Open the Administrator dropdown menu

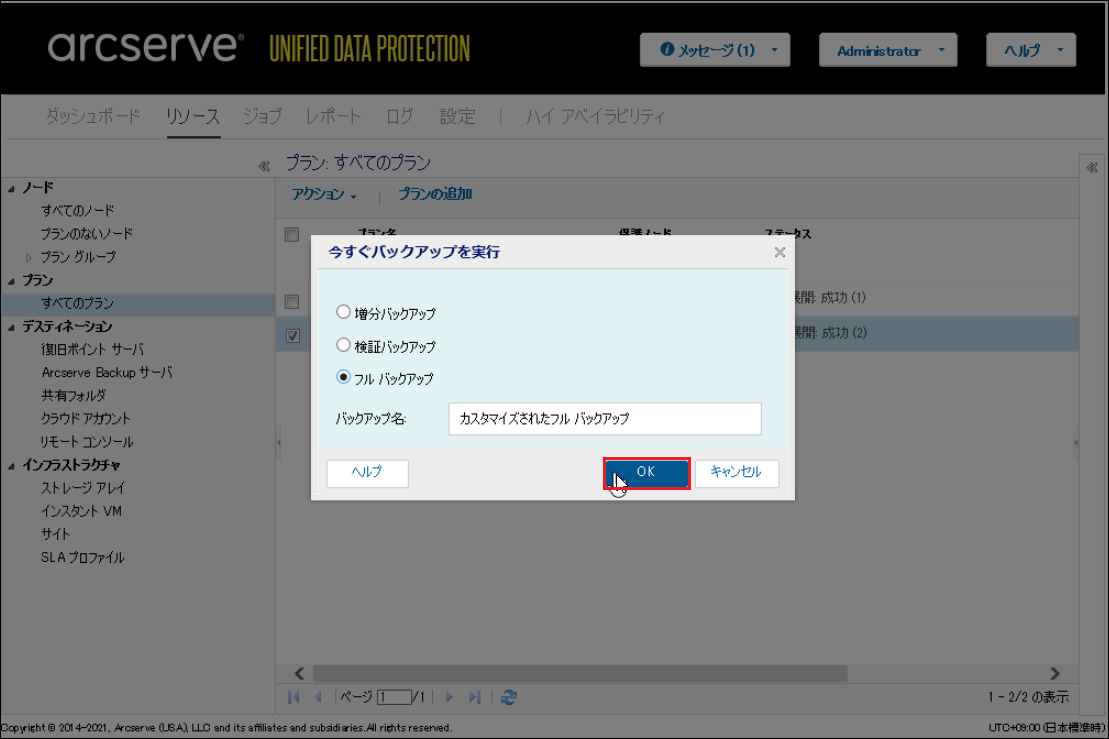tap(887, 50)
